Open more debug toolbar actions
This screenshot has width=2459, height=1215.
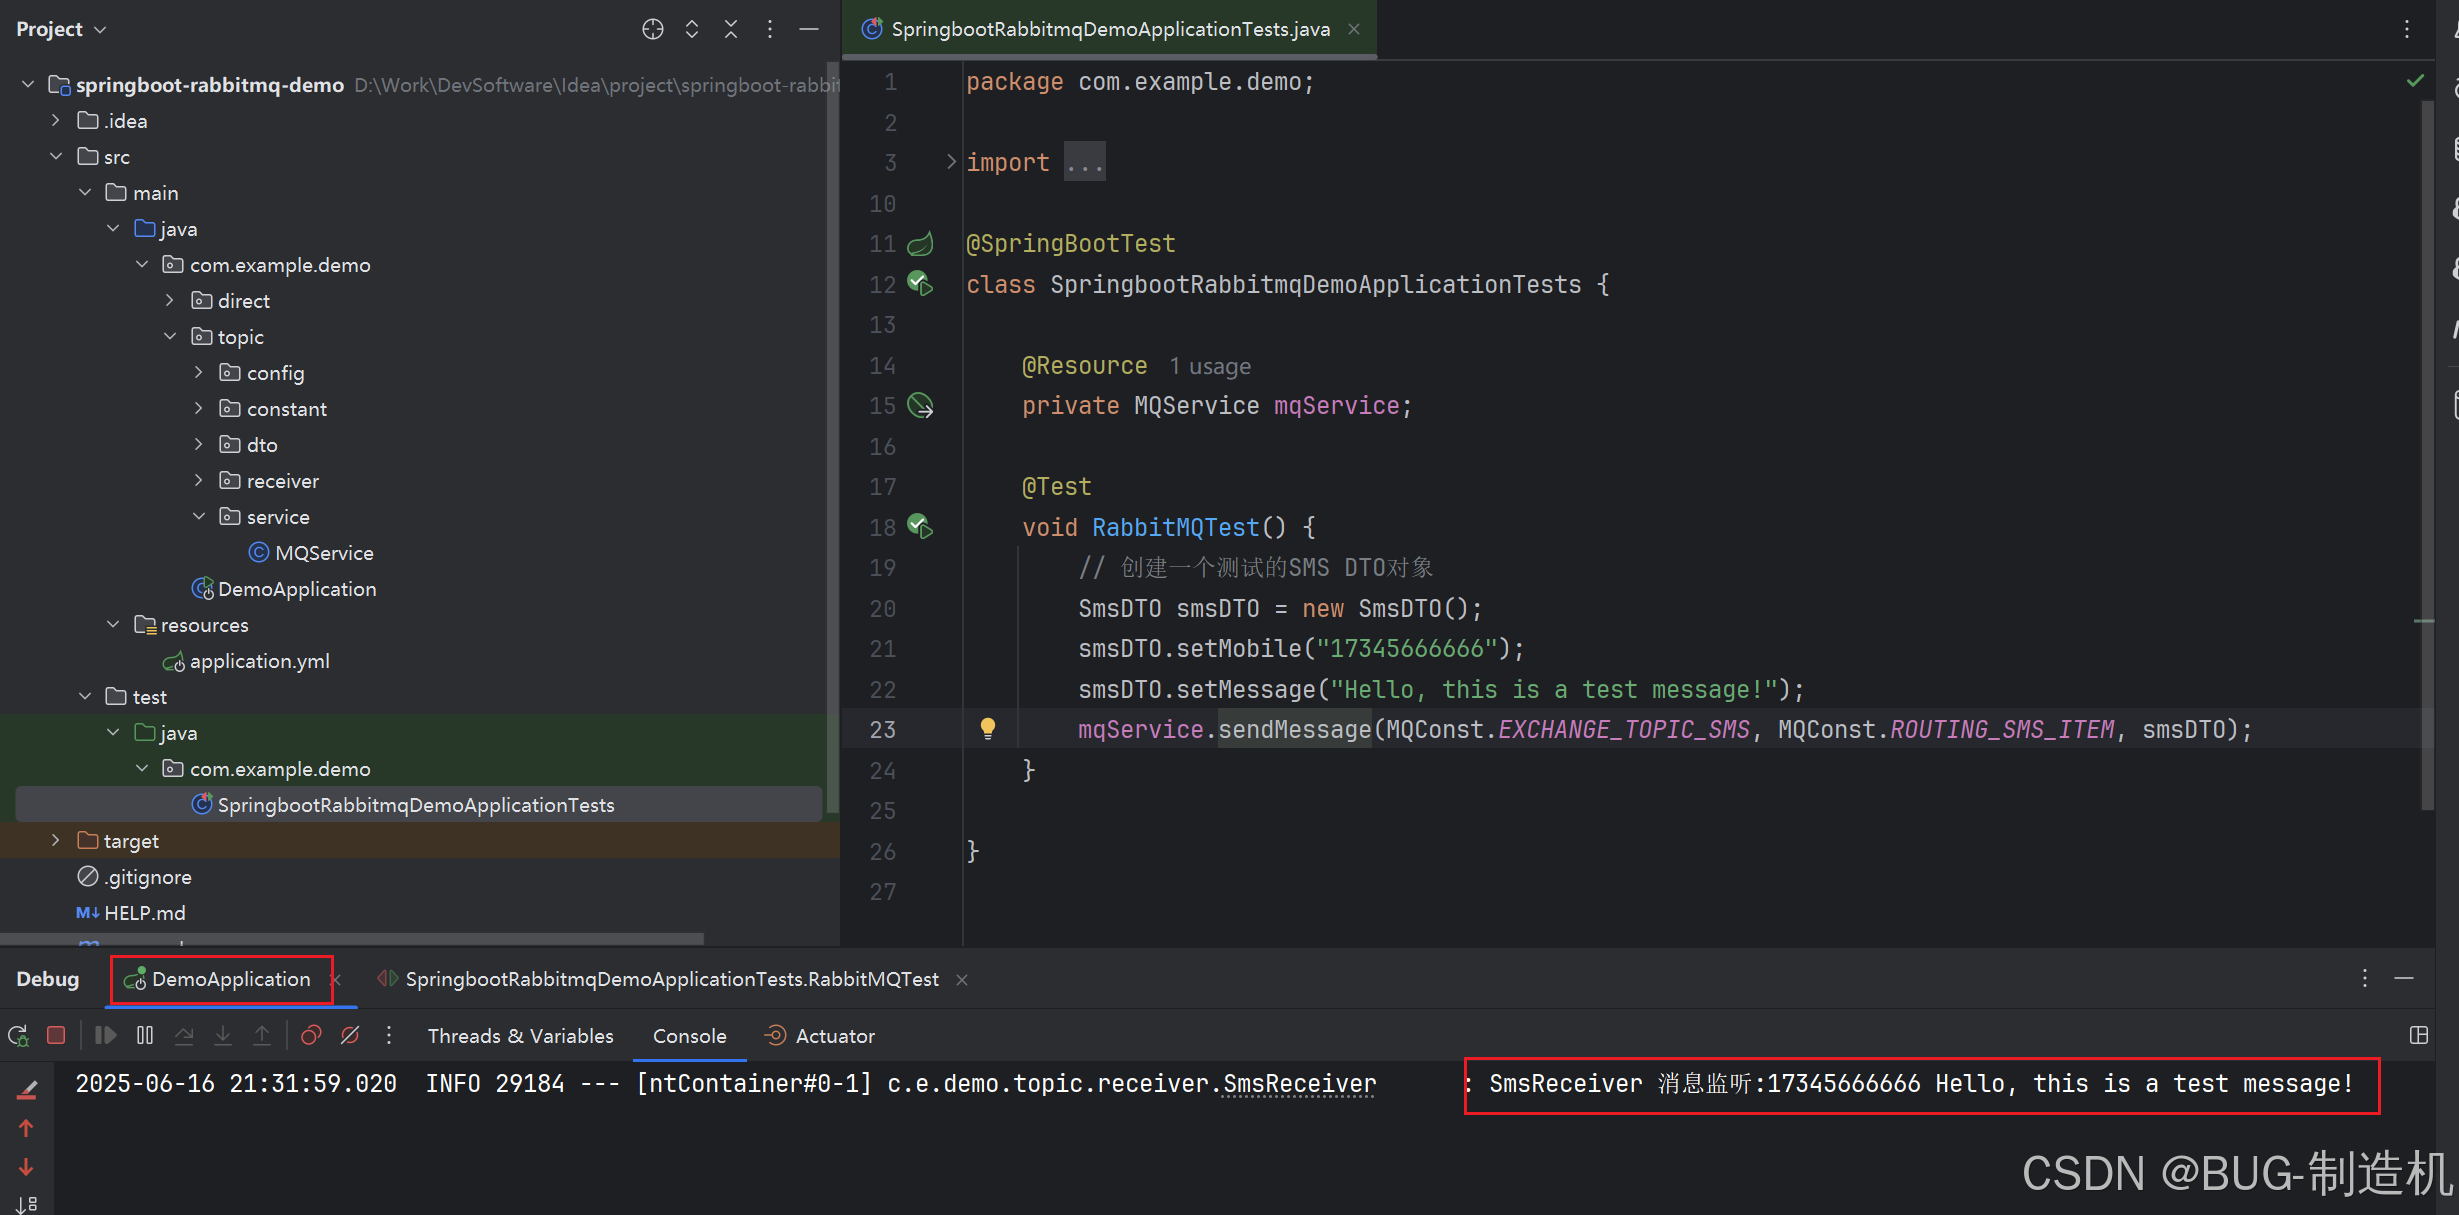point(389,1035)
